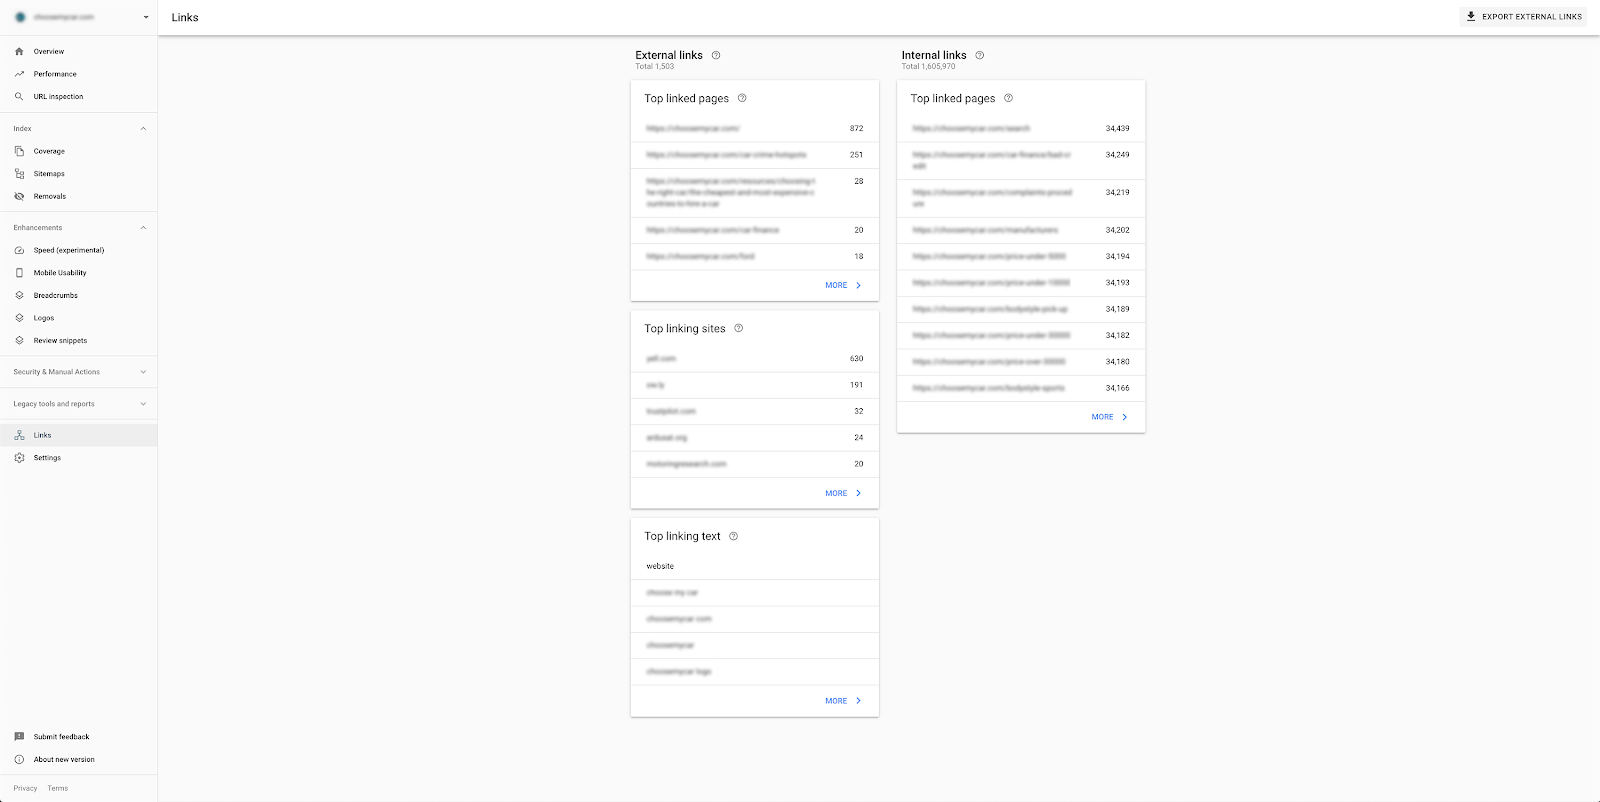Image resolution: width=1600 pixels, height=802 pixels.
Task: Click the Removals eye-slash icon
Action: [19, 196]
